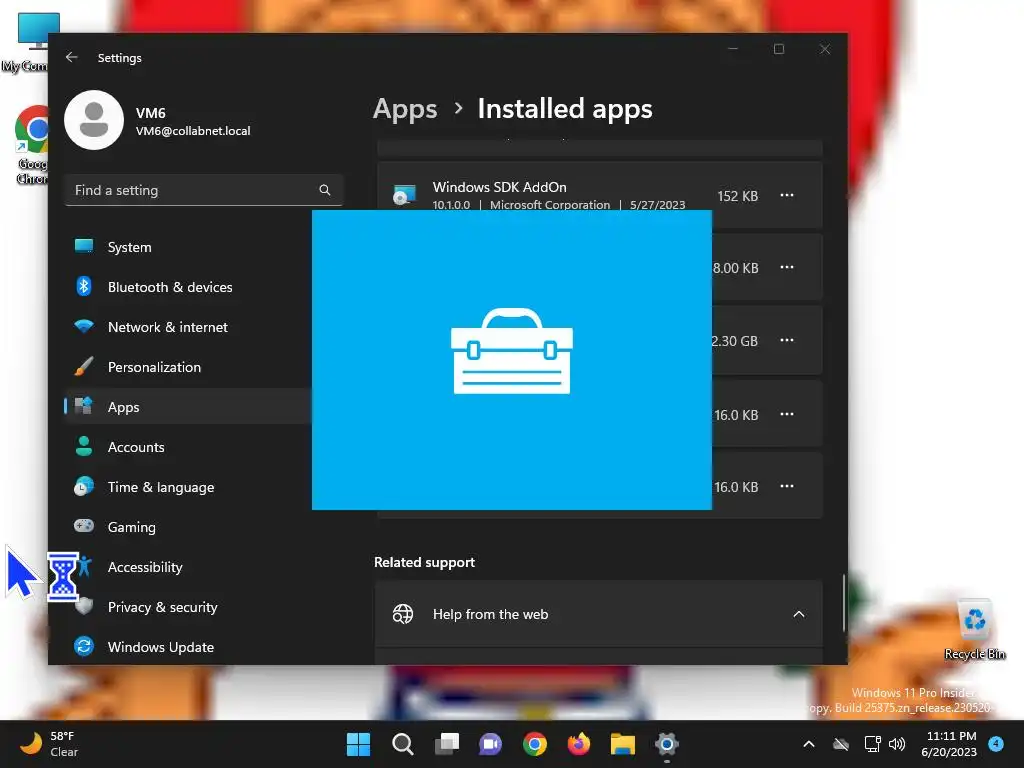Open Network & internet category
The width and height of the screenshot is (1024, 768).
click(188, 327)
